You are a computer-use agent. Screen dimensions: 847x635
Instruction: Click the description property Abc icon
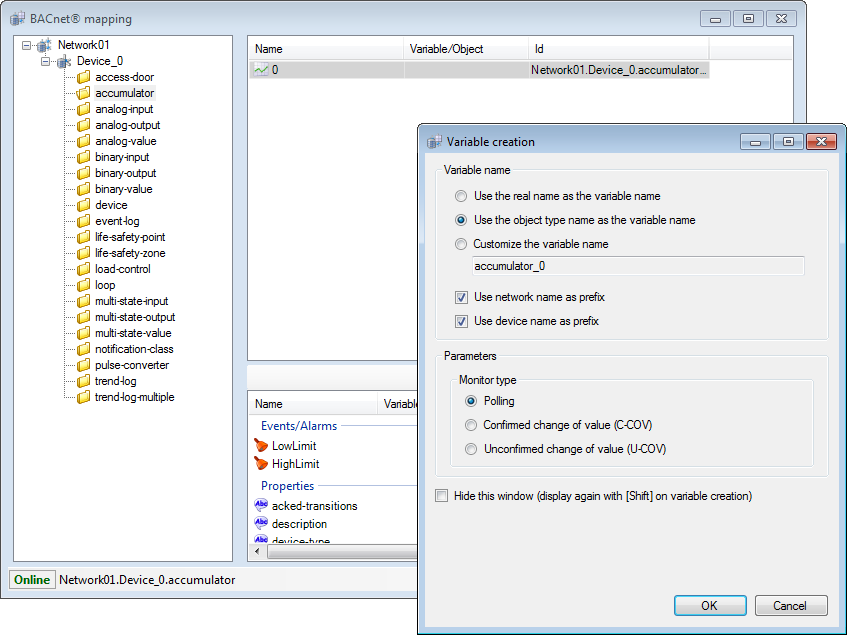point(261,523)
